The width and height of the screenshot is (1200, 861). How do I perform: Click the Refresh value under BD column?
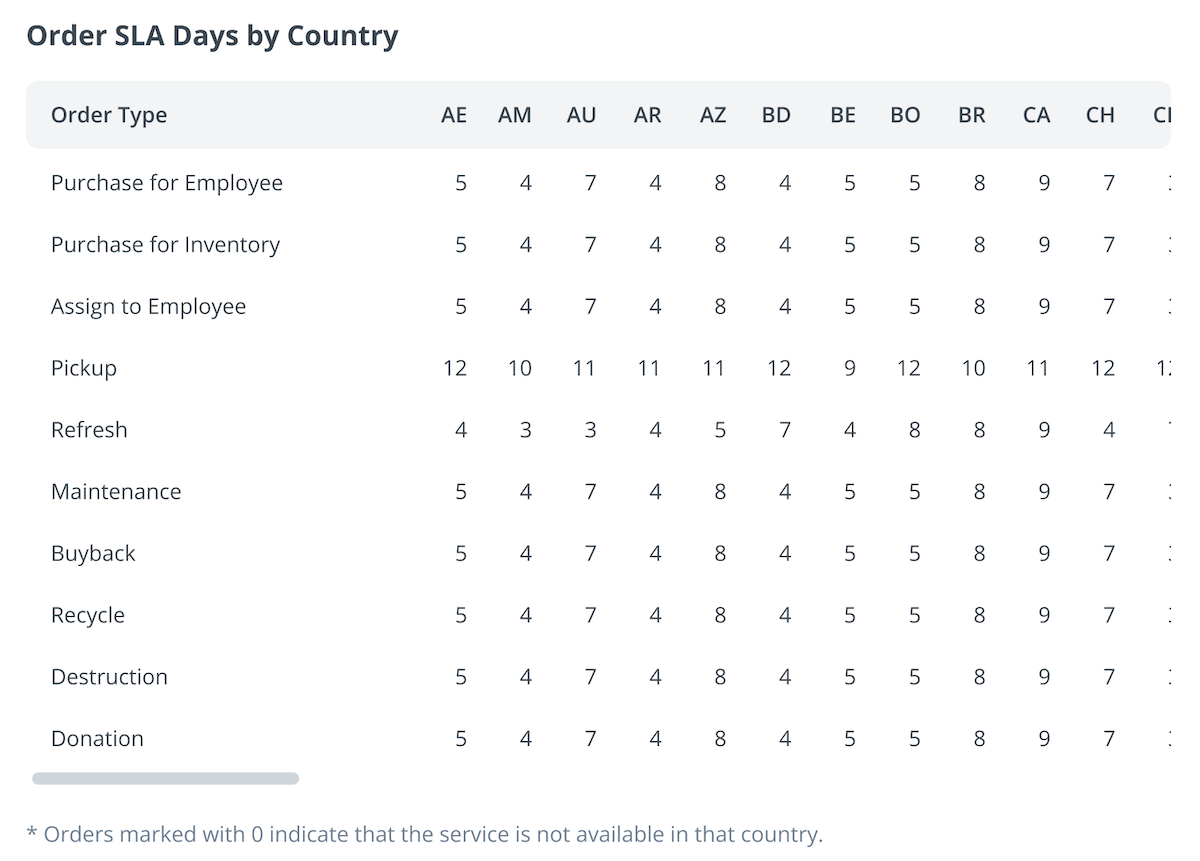[x=784, y=430]
